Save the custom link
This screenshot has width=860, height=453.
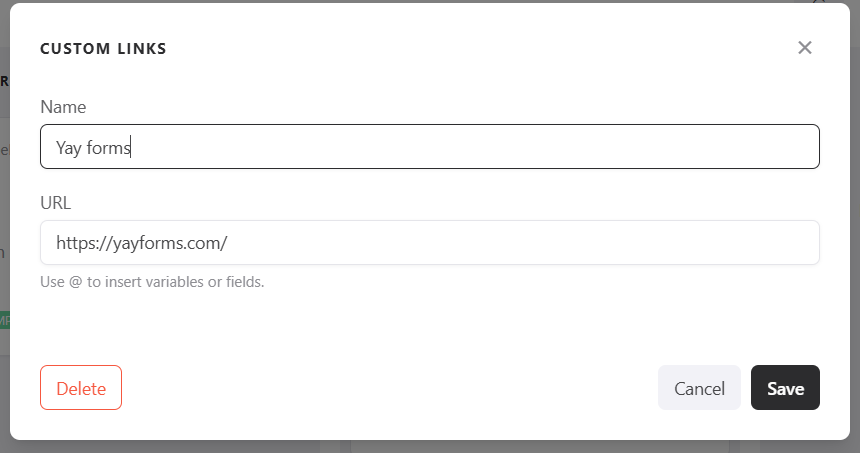pos(785,388)
